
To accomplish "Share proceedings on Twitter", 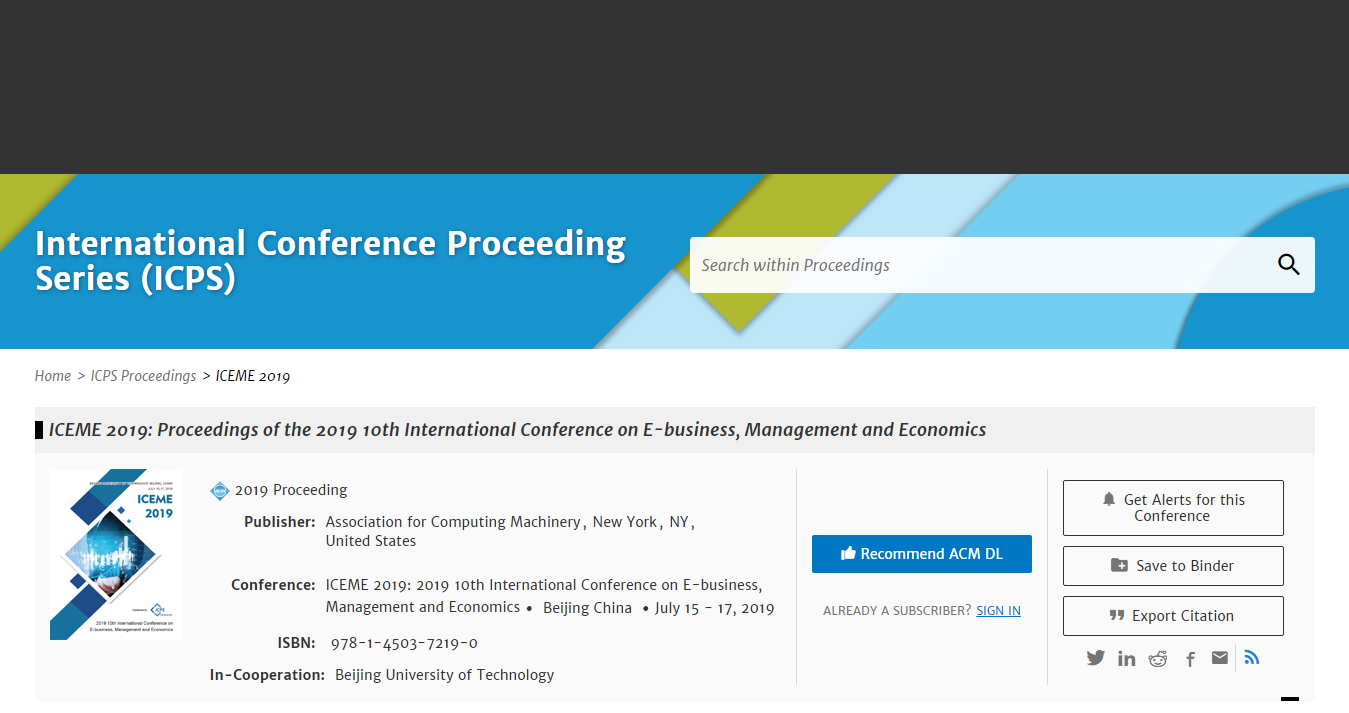I will tap(1096, 658).
